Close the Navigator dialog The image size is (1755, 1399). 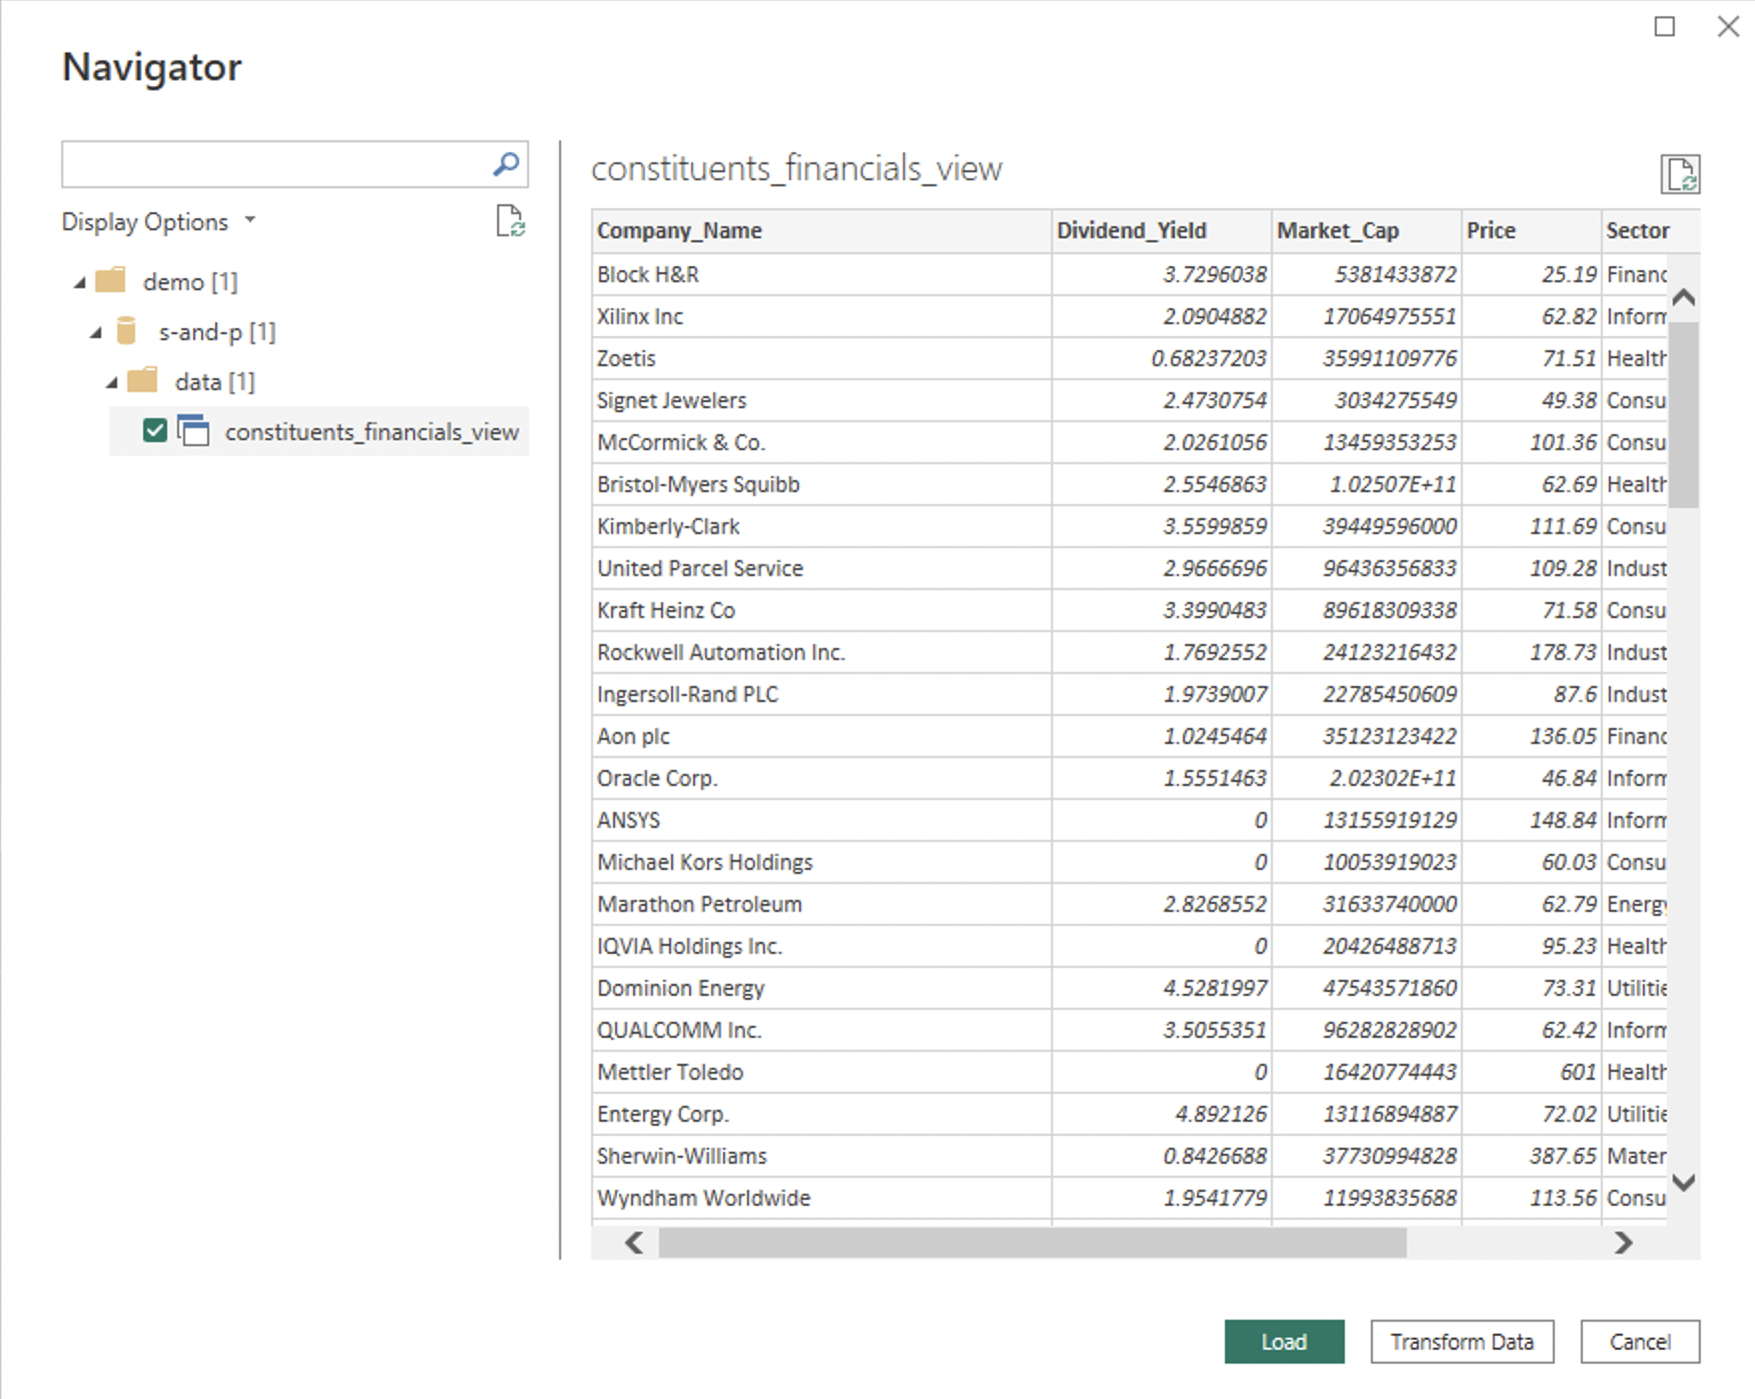(1728, 27)
